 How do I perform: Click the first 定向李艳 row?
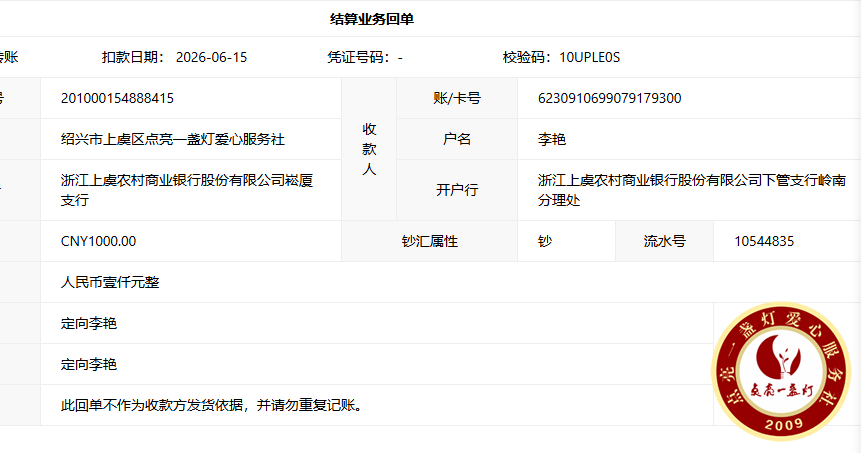click(377, 323)
